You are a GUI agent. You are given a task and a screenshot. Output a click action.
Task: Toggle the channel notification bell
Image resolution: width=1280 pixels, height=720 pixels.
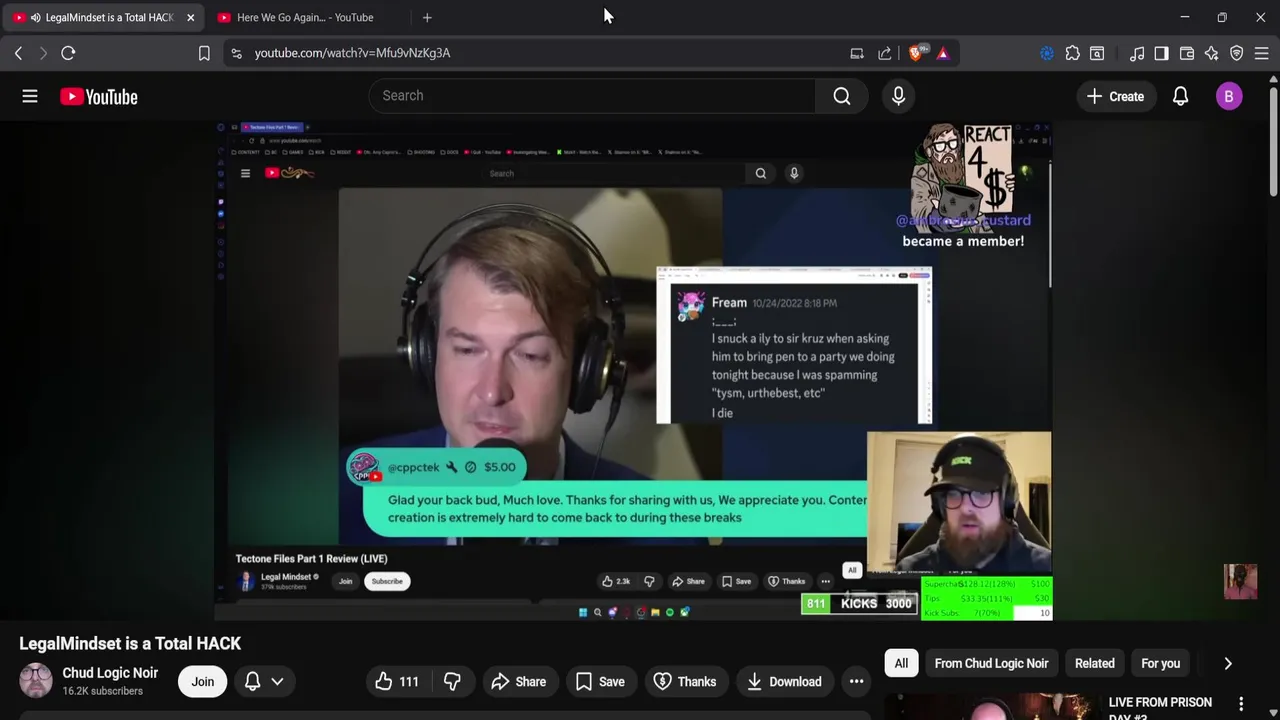coord(253,681)
